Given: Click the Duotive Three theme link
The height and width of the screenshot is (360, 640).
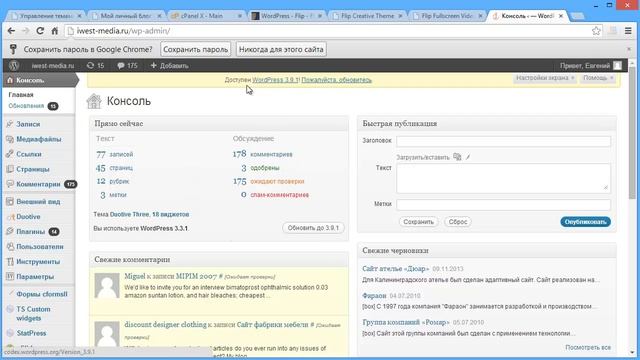Looking at the screenshot, I should (x=129, y=214).
